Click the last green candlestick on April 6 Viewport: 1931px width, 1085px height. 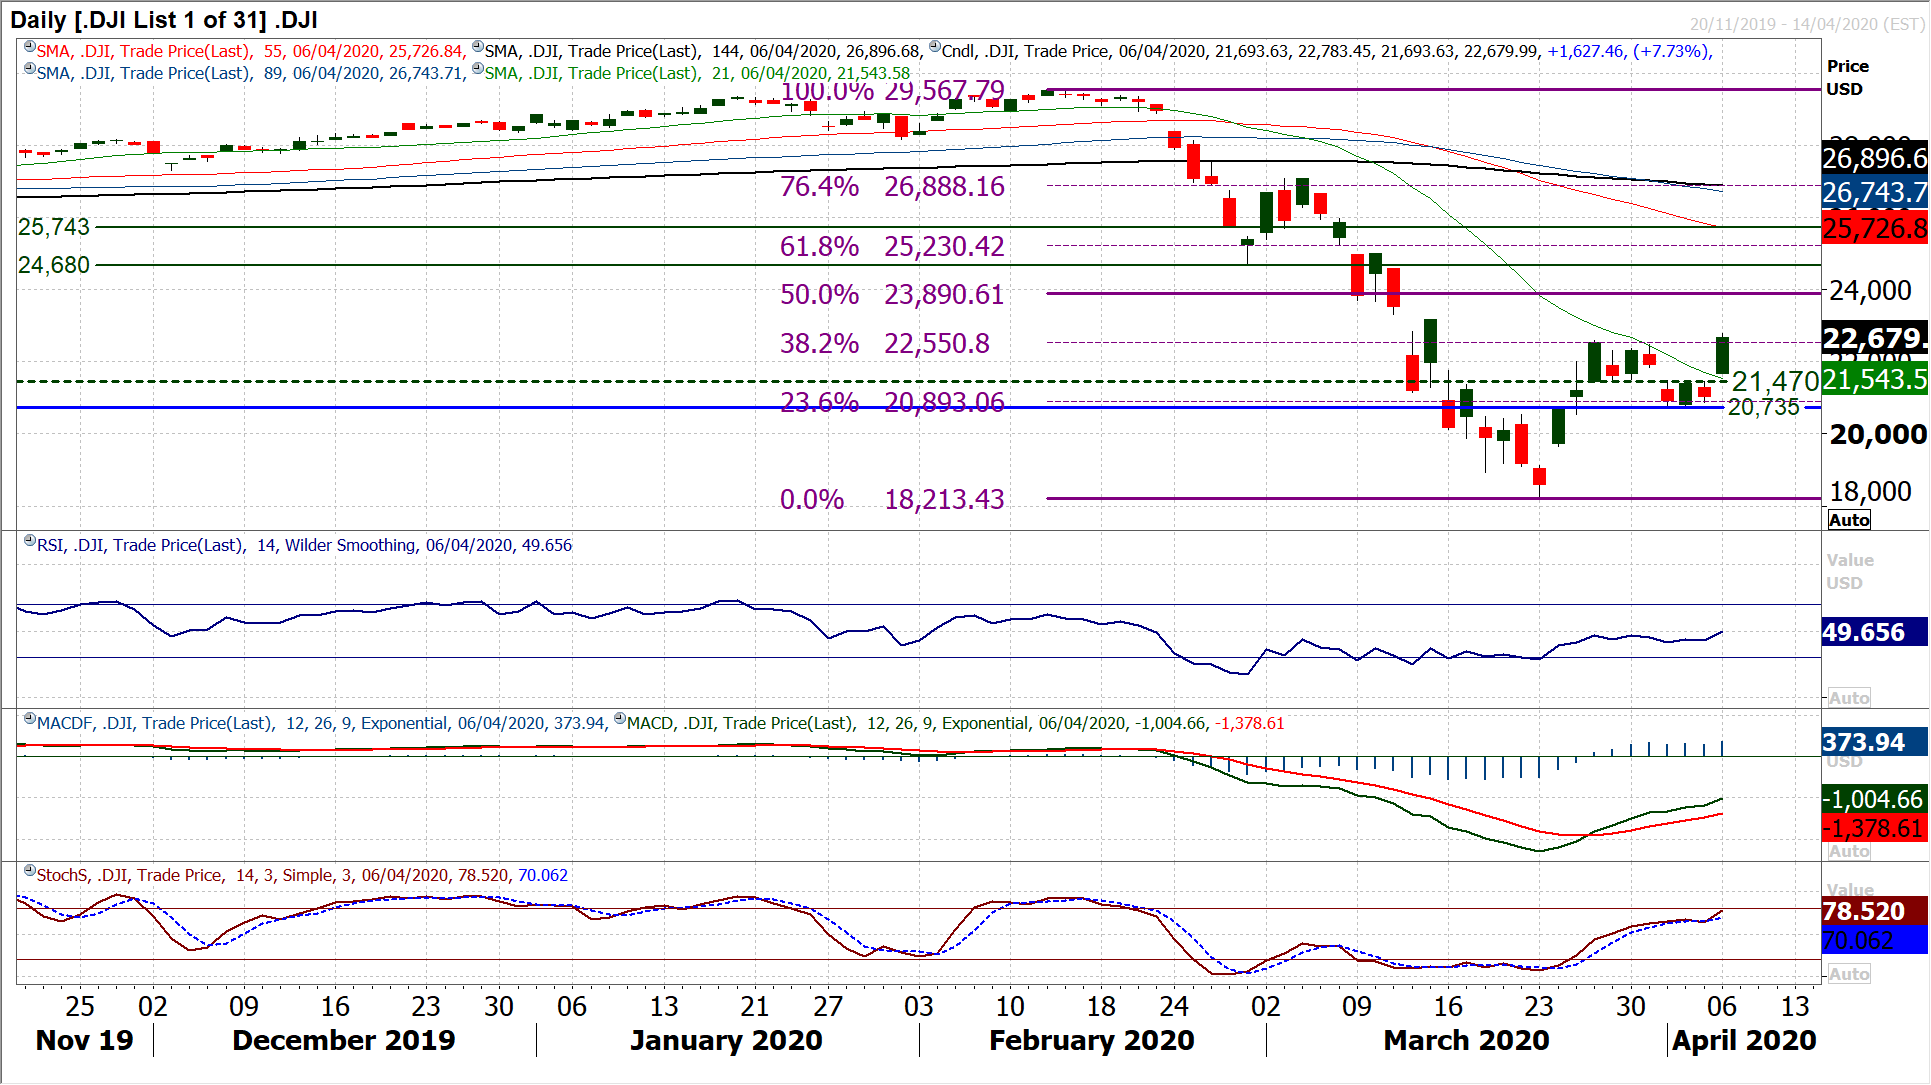[1722, 355]
